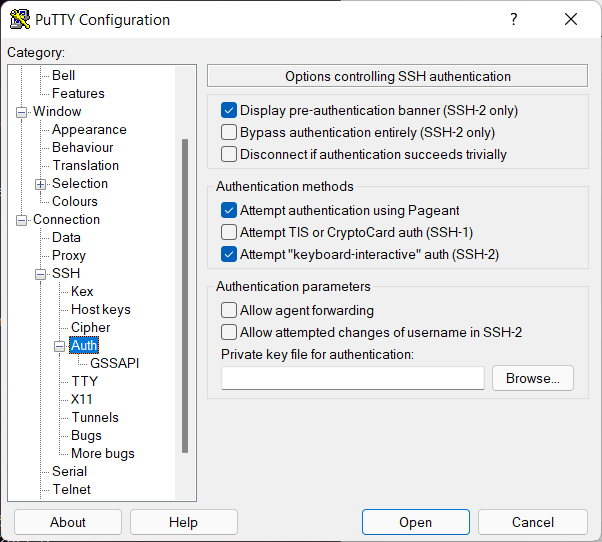Open the More bugs category

[103, 454]
